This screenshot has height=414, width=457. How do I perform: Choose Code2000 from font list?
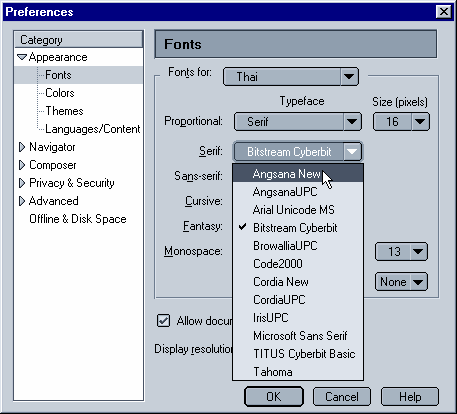298,264
